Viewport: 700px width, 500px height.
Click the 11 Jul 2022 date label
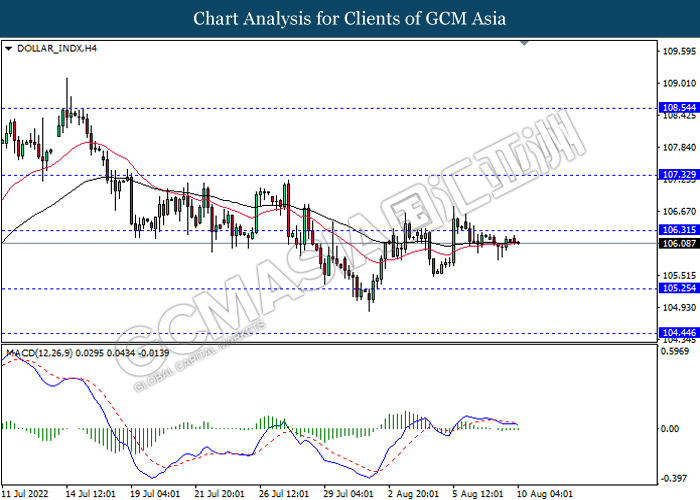pos(25,494)
